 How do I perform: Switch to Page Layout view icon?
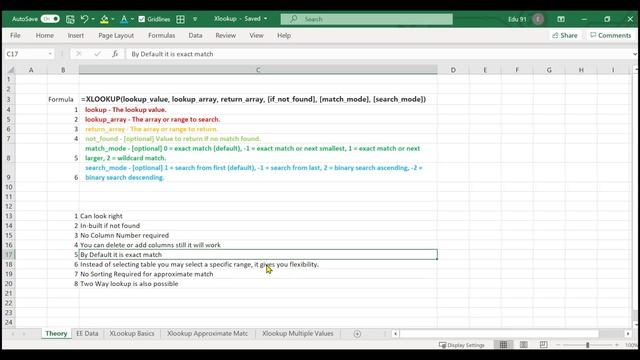pos(523,345)
